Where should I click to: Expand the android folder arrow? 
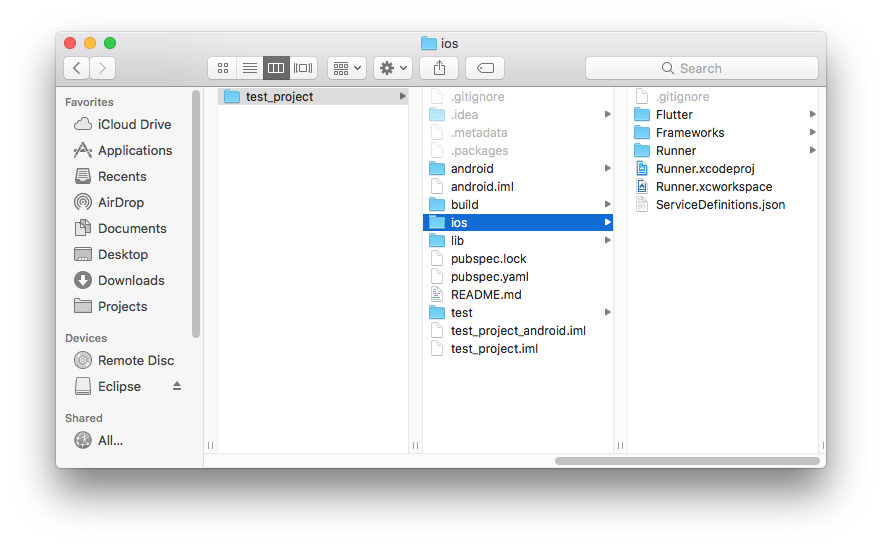click(x=607, y=169)
